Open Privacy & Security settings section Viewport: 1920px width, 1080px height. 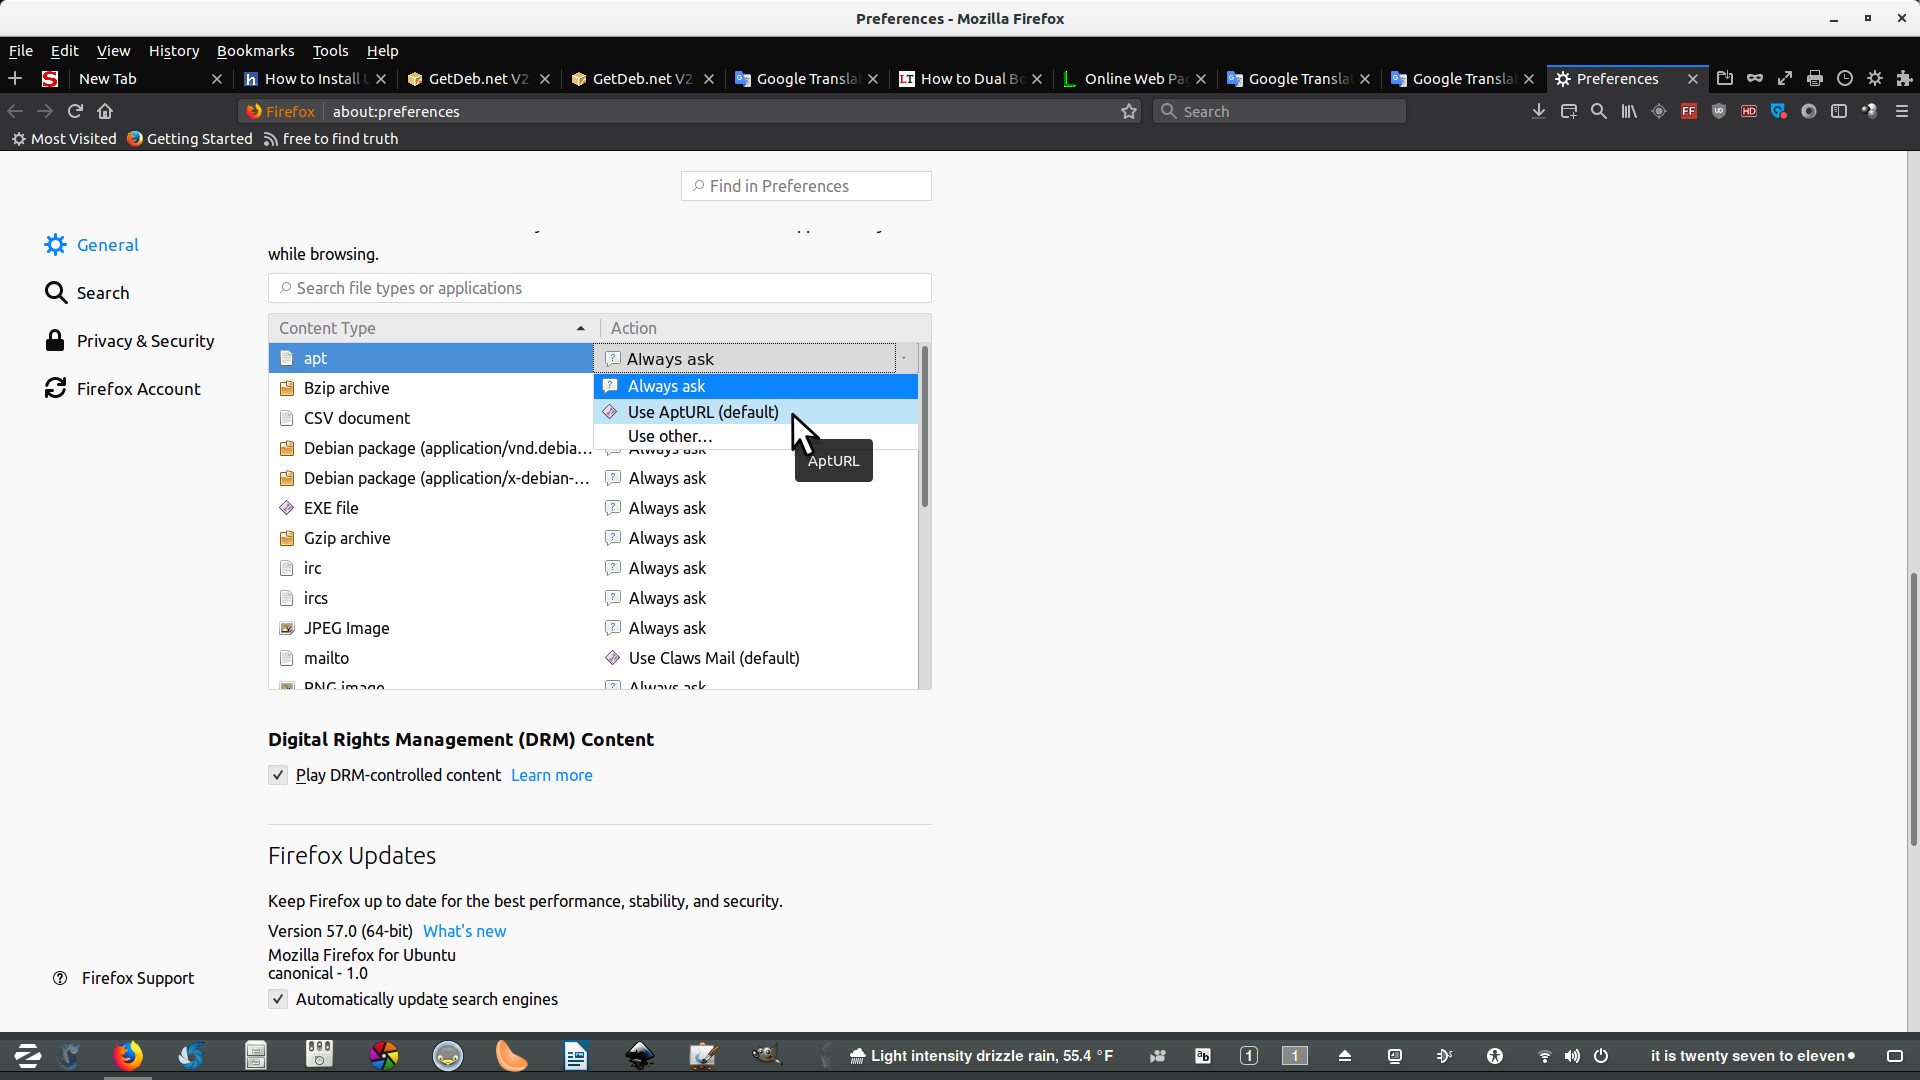pos(145,341)
